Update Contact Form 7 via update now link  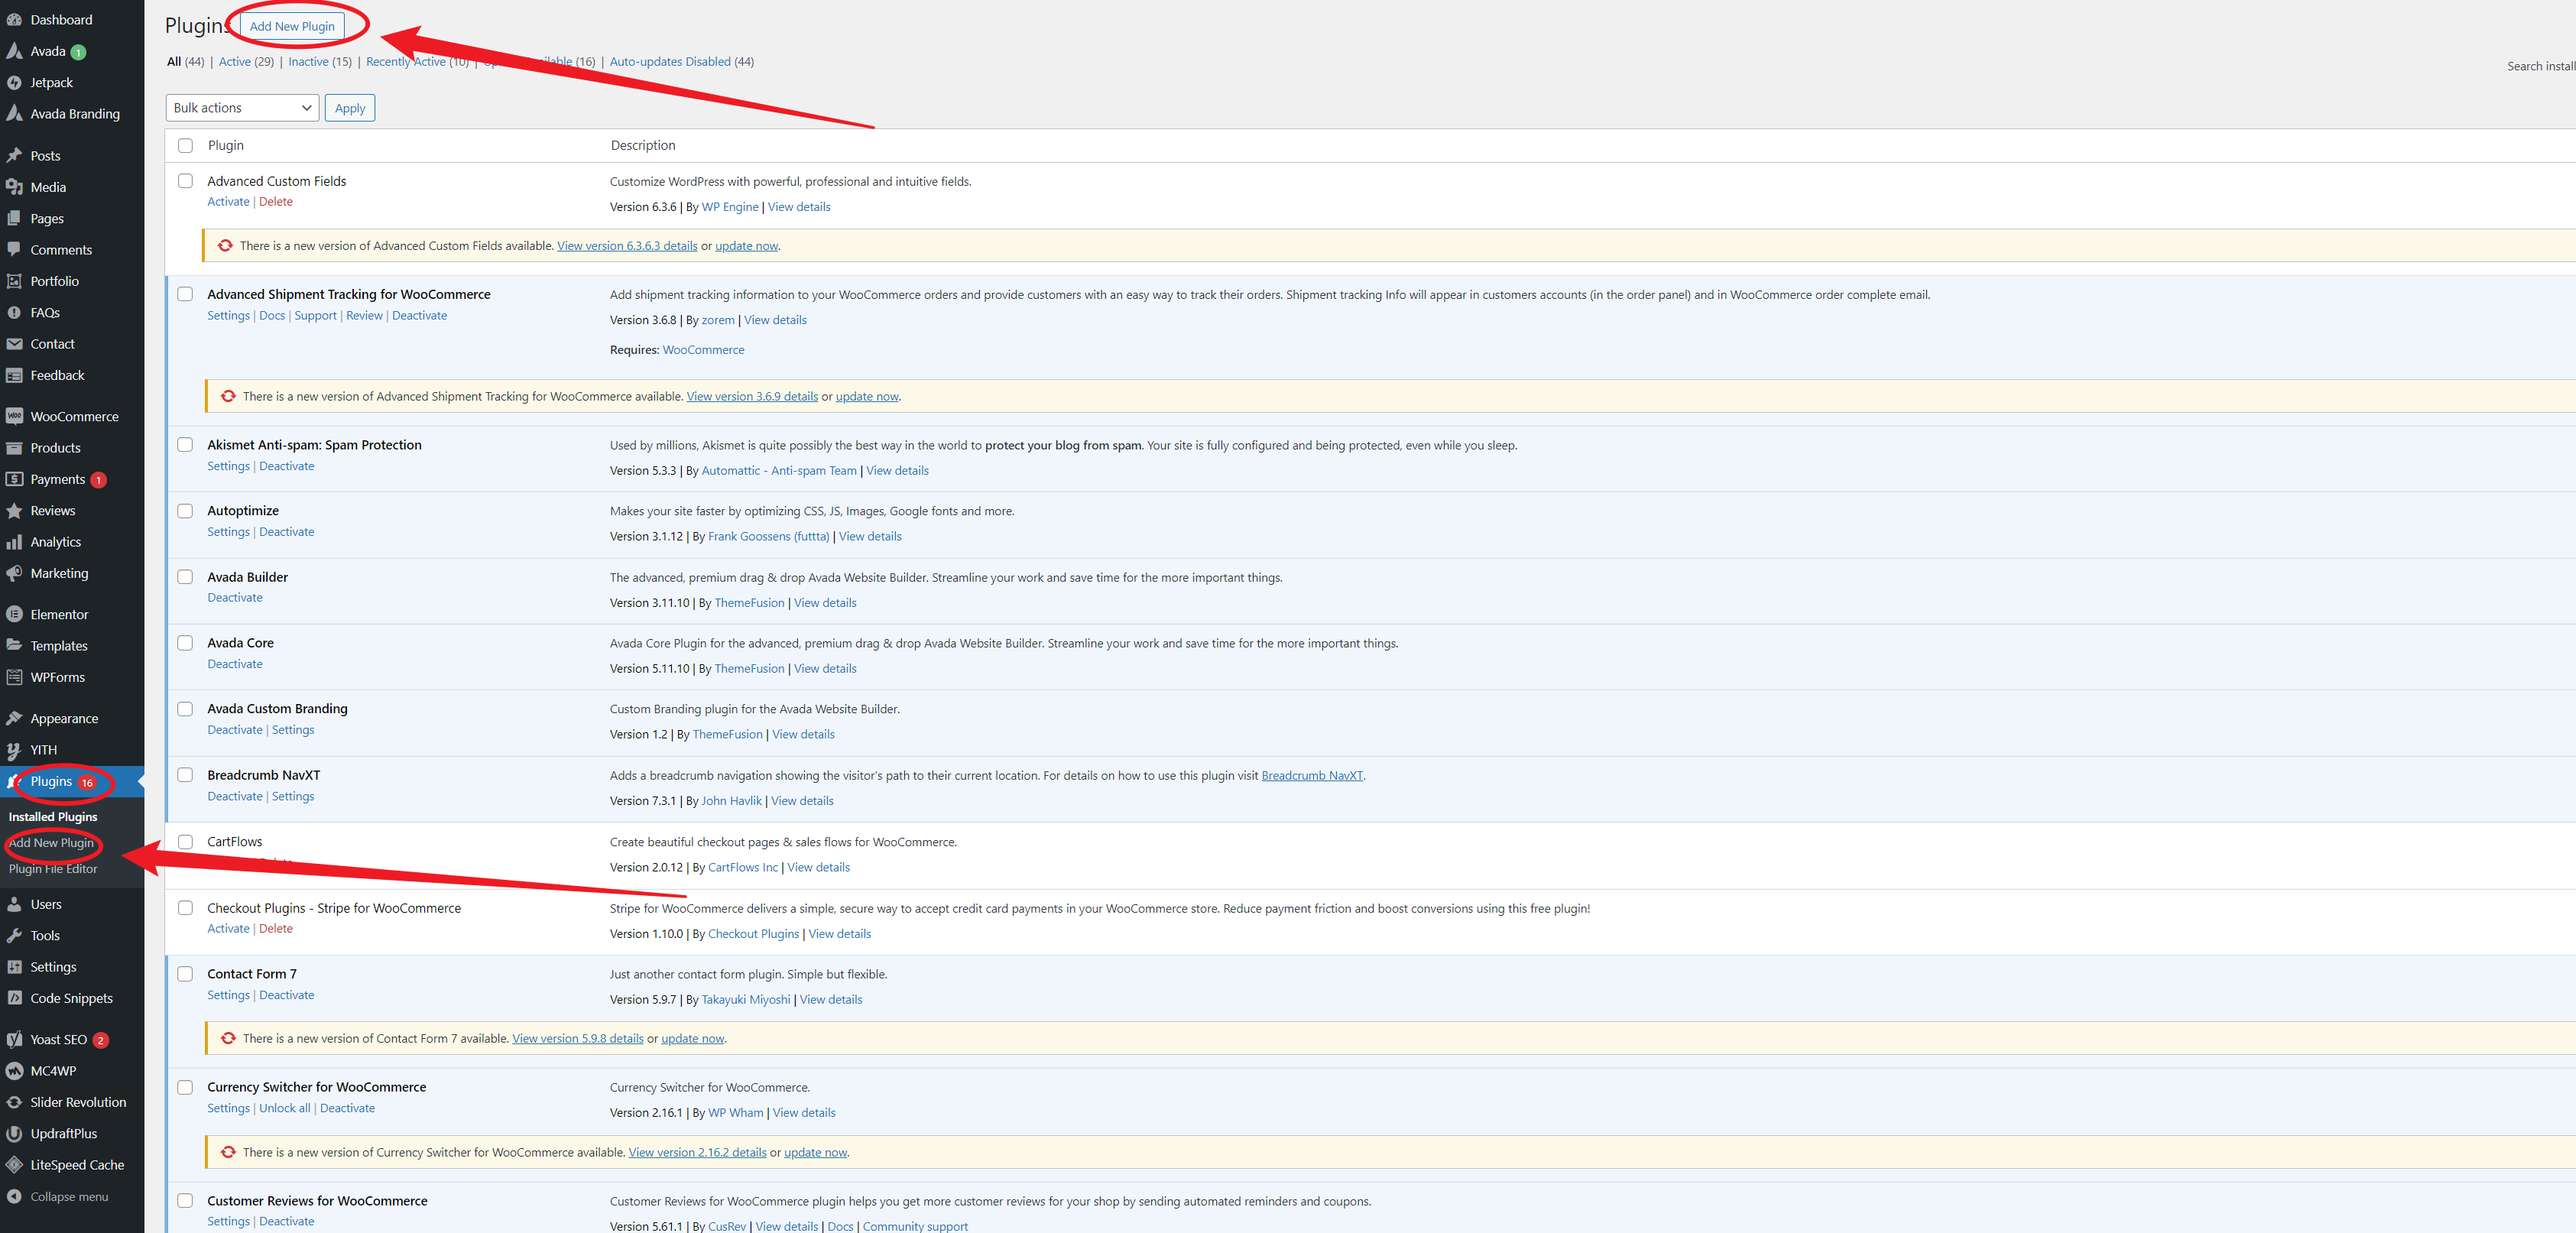tap(692, 1038)
